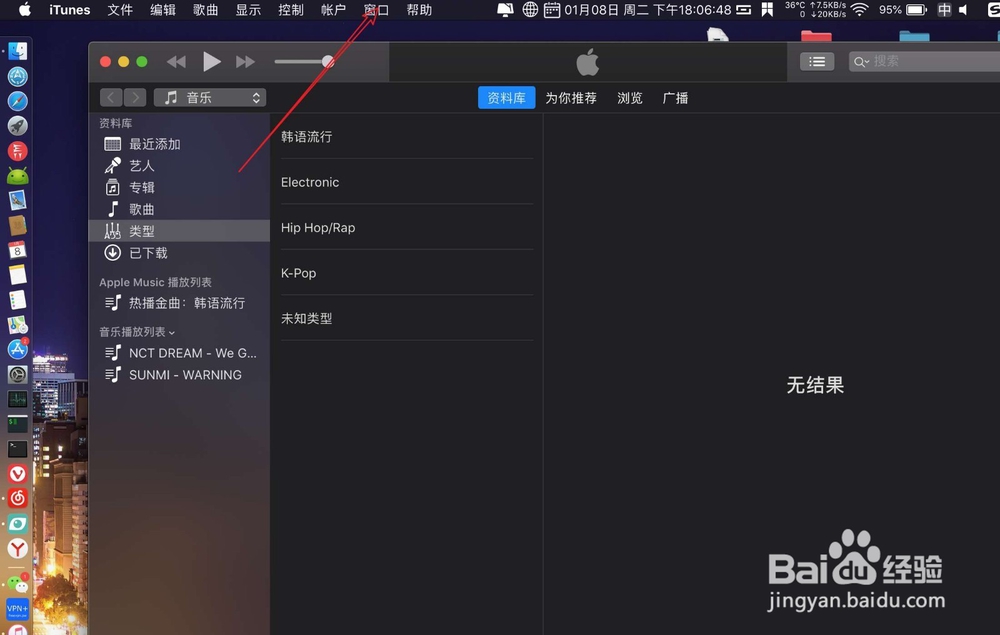1000x635 pixels.
Task: Open the green Android icon in the Dock
Action: (x=17, y=176)
